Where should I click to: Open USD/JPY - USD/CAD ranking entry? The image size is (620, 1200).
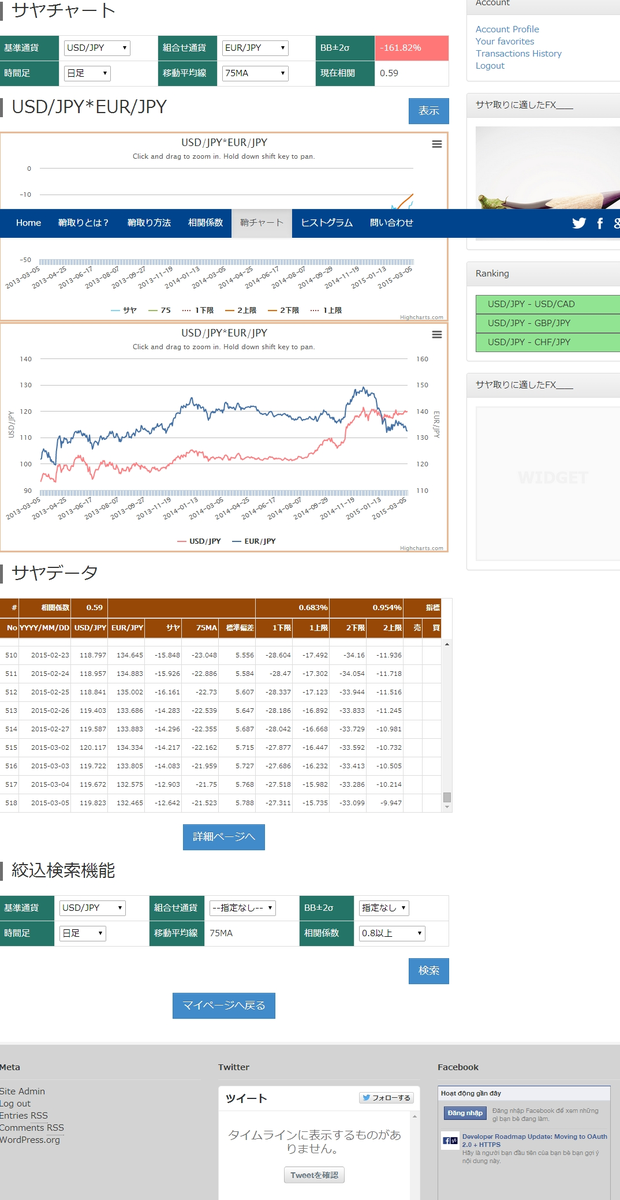[x=548, y=304]
